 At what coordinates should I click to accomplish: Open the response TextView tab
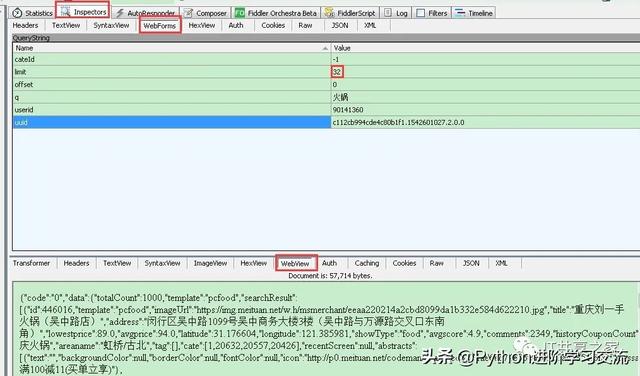pyautogui.click(x=117, y=263)
